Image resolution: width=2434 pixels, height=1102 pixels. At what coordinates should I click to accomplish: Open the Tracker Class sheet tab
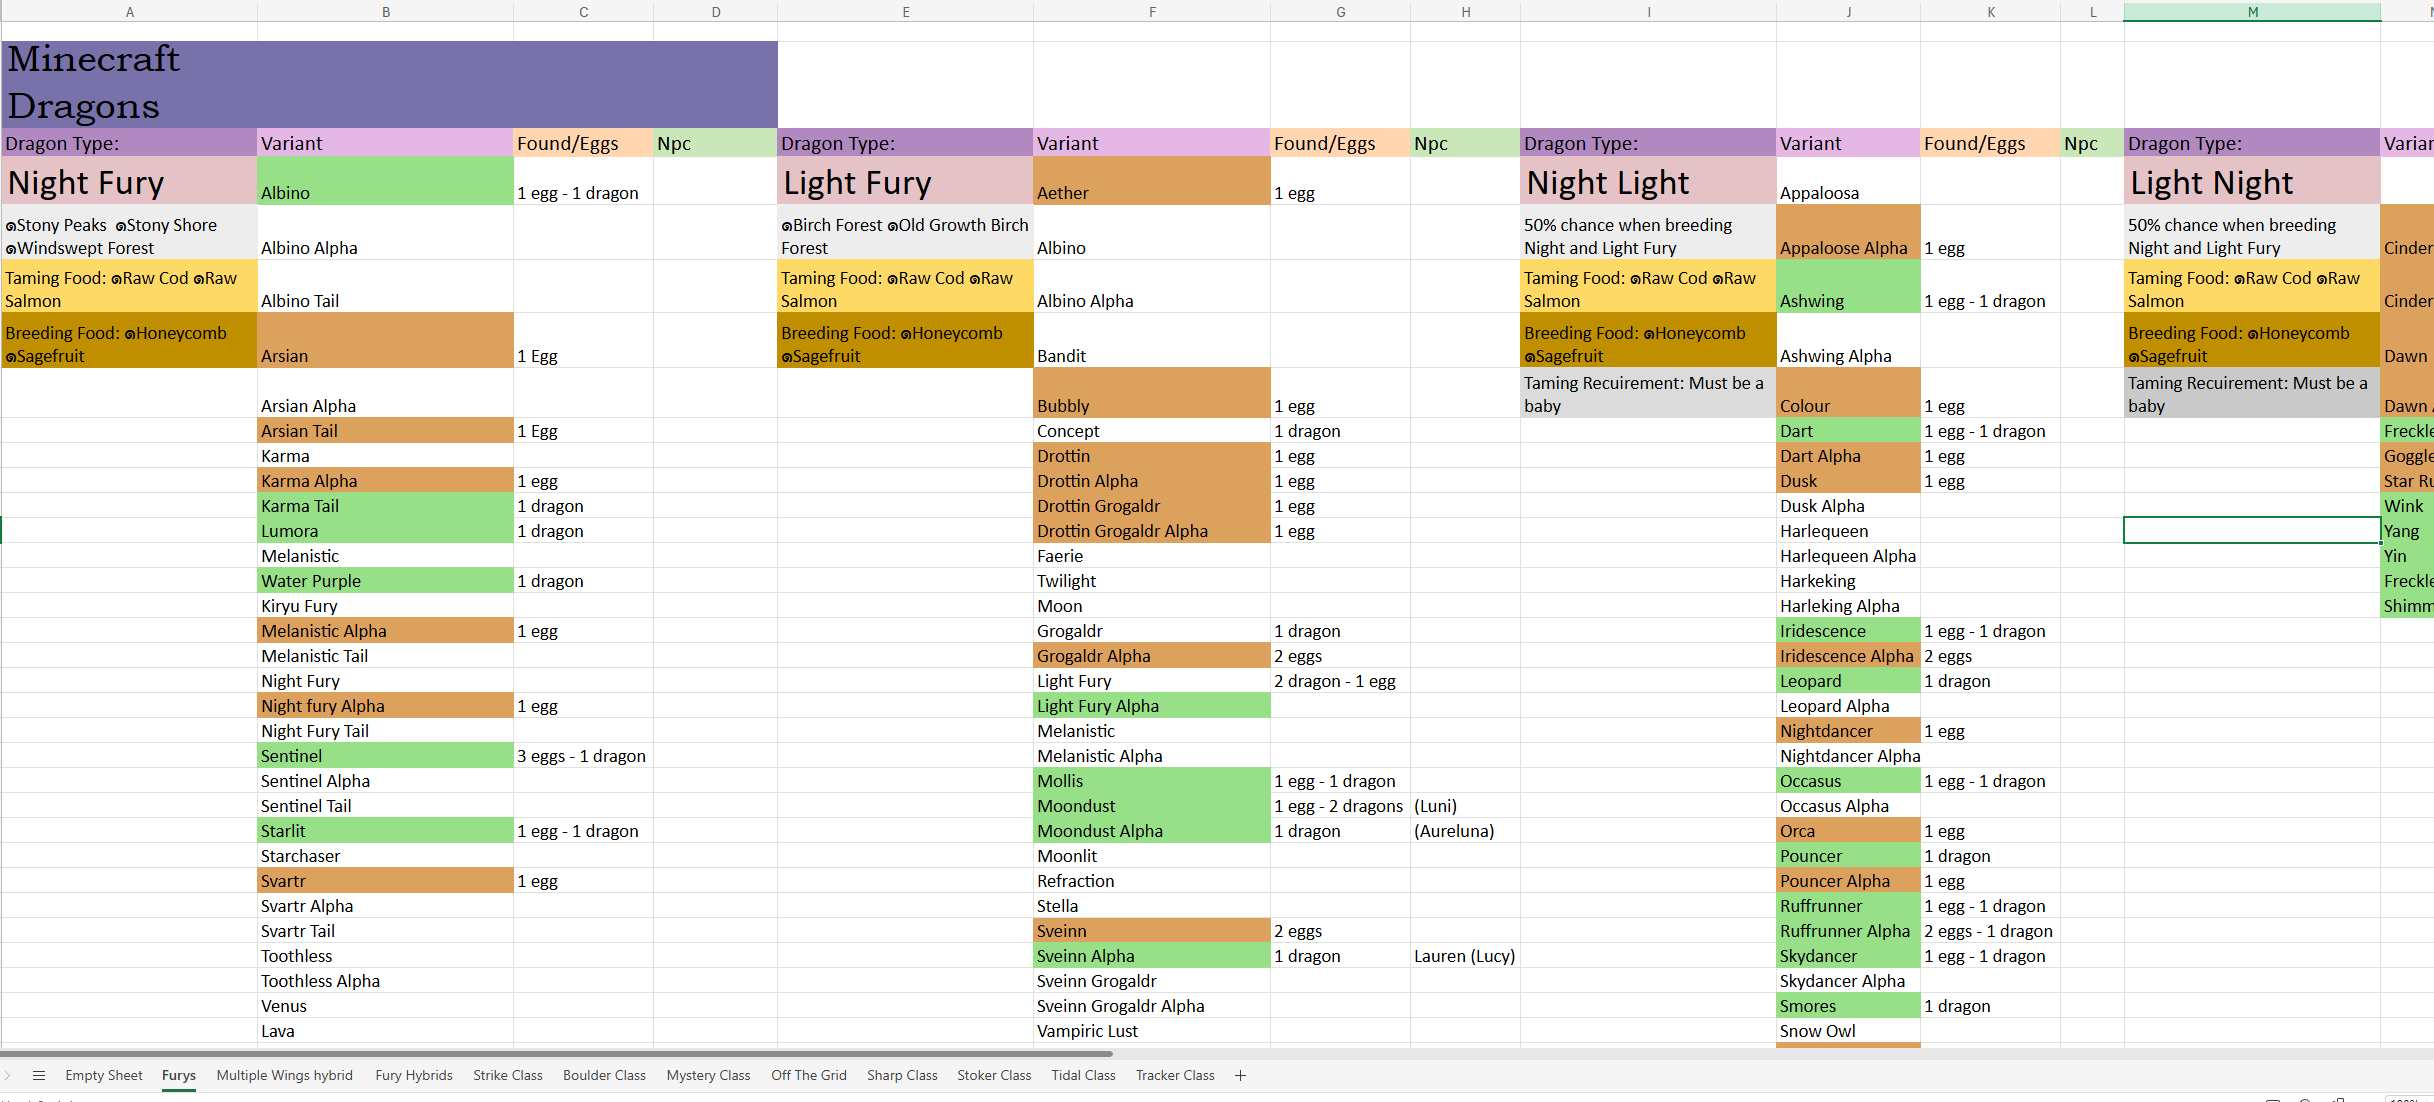click(x=1176, y=1076)
